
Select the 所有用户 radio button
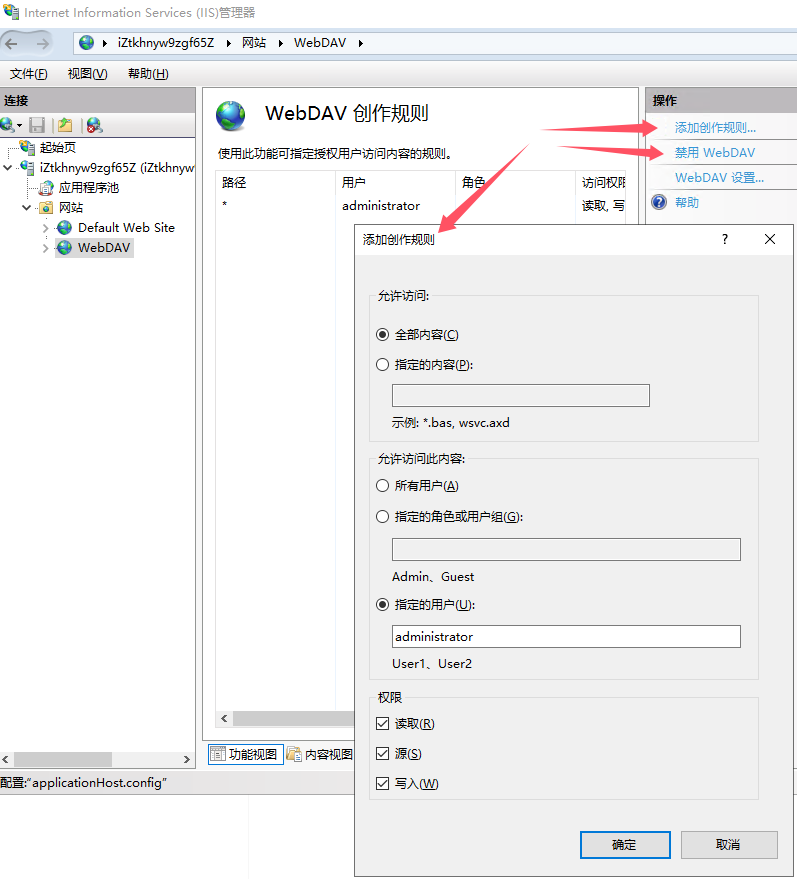(382, 486)
